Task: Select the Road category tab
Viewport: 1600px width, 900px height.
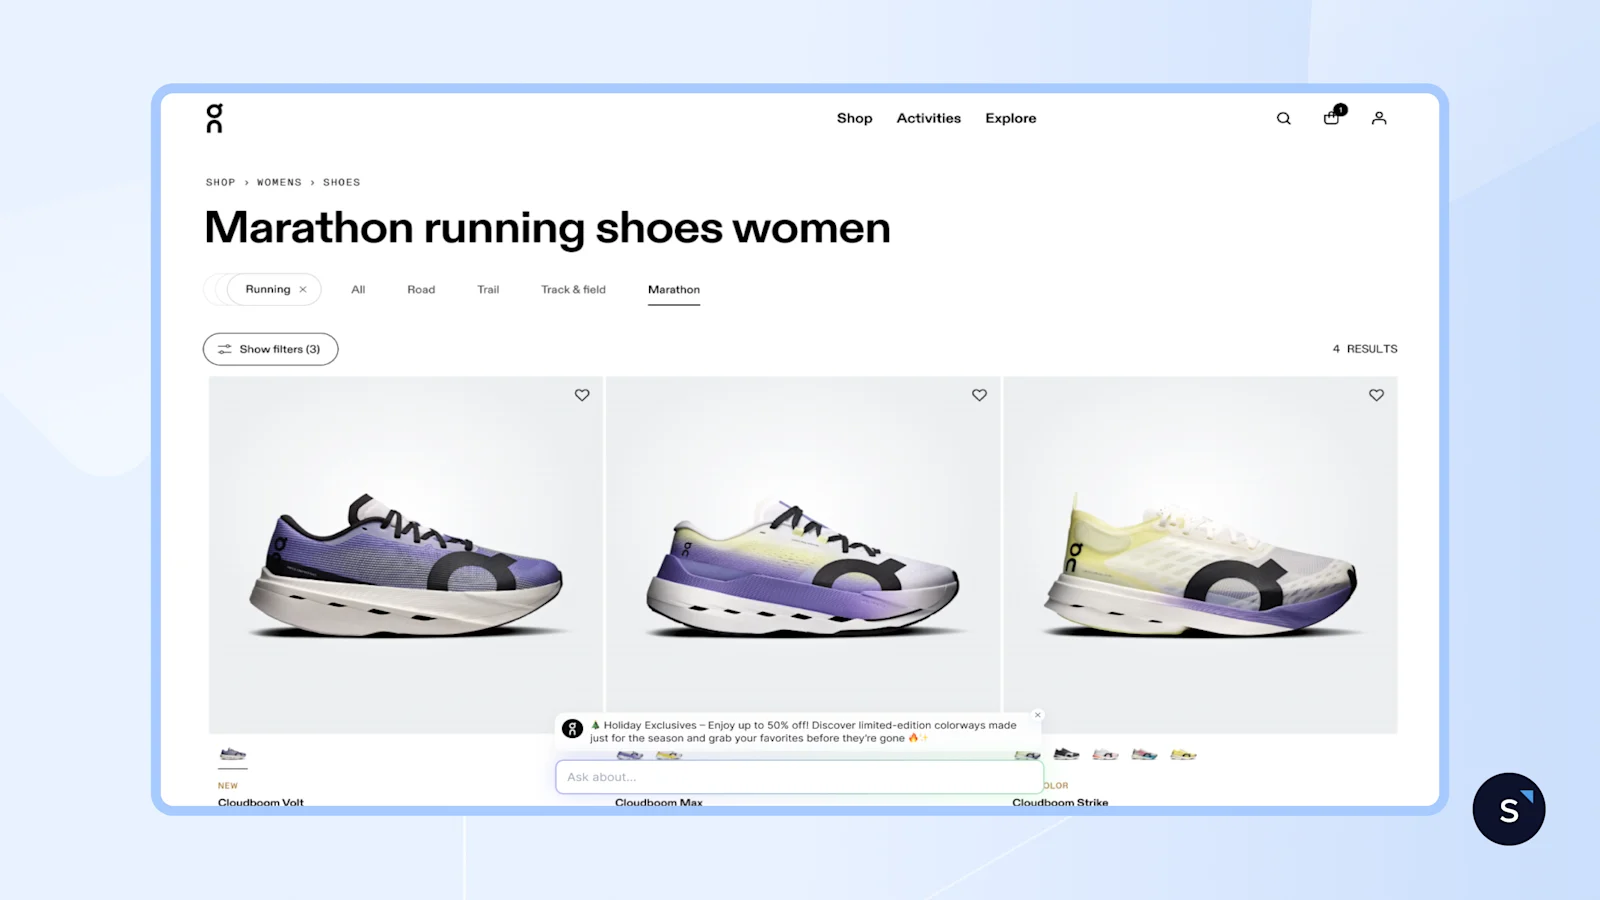Action: (421, 290)
